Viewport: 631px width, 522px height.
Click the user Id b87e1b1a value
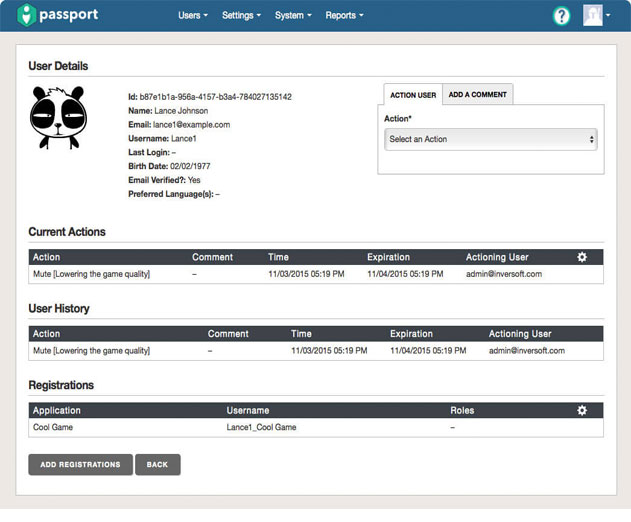click(x=215, y=97)
